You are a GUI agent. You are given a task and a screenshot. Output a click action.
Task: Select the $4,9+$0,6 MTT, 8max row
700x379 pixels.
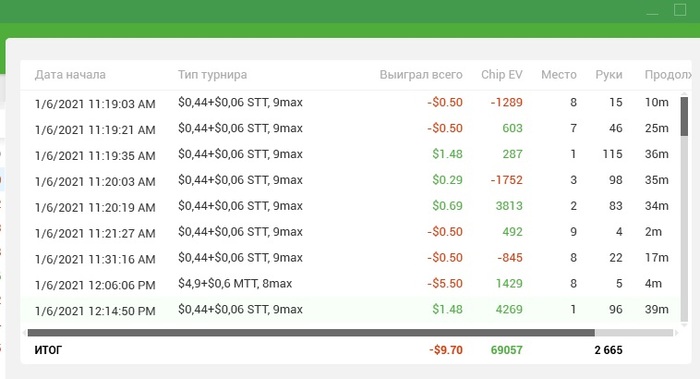pyautogui.click(x=350, y=284)
